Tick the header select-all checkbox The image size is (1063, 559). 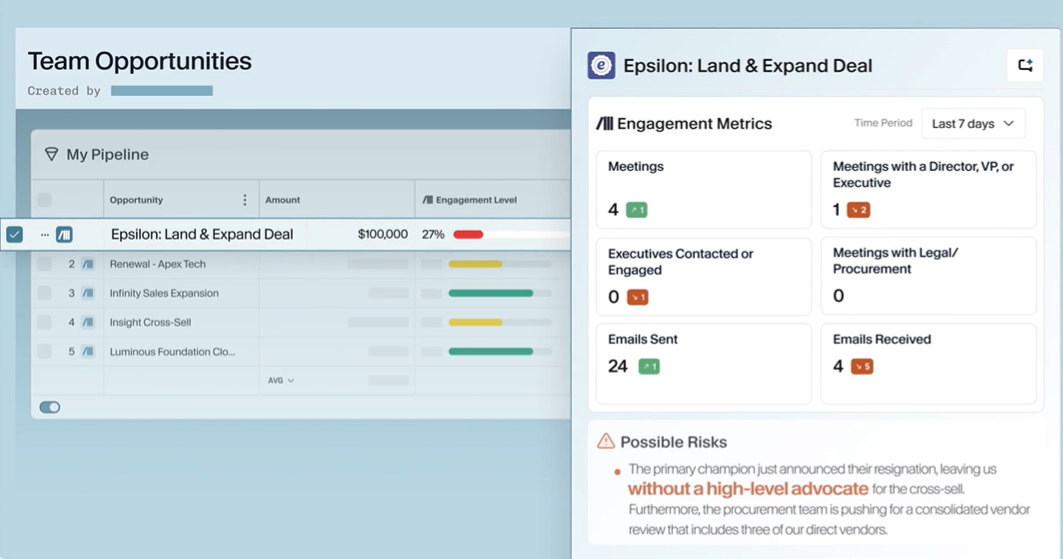point(44,200)
